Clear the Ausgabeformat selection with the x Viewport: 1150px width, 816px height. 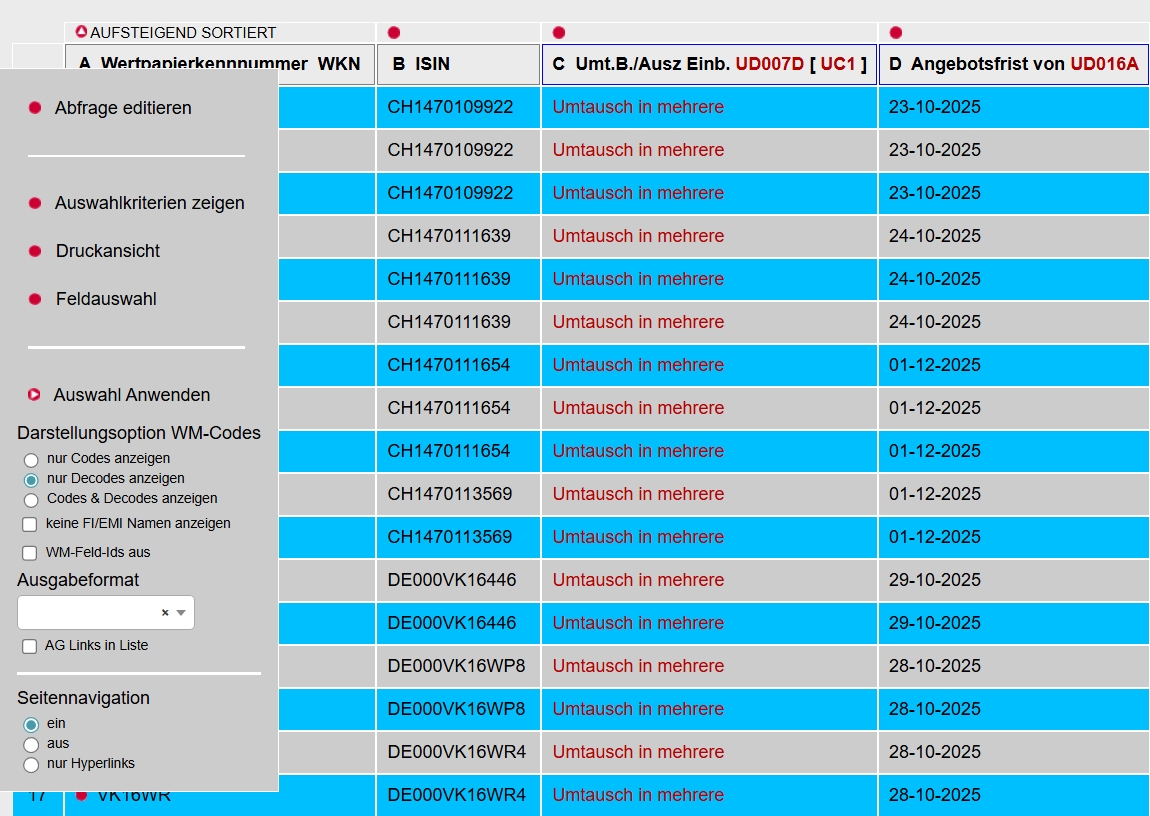[165, 613]
